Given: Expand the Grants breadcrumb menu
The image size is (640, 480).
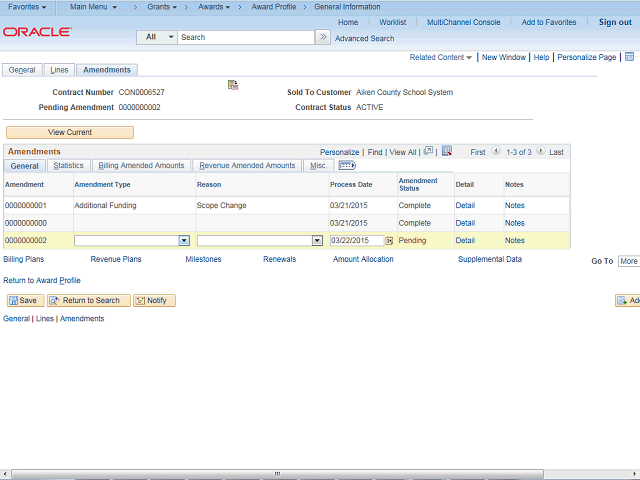Looking at the screenshot, I should 162,7.
